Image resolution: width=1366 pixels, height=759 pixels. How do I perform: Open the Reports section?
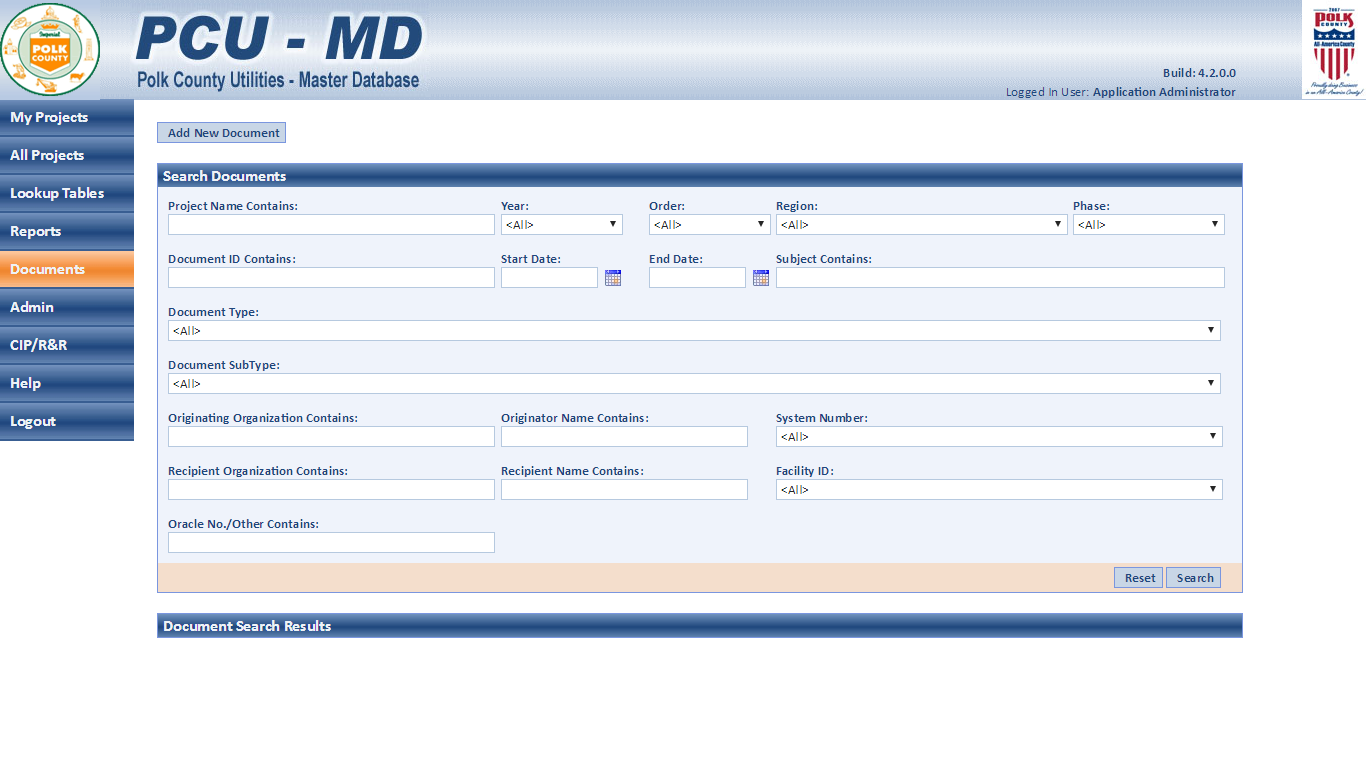point(66,232)
